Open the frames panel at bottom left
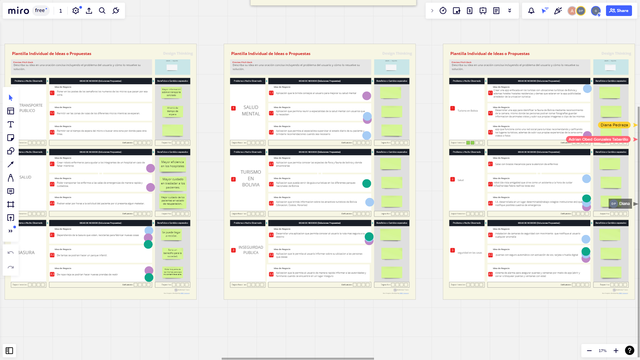 click(9, 351)
